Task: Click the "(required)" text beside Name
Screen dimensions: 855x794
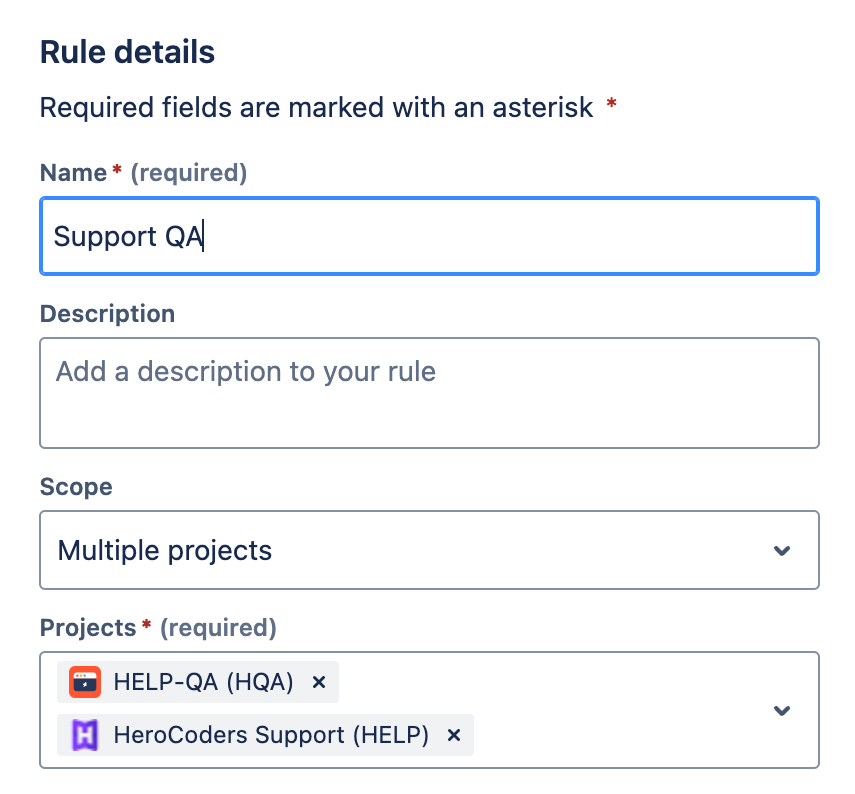Action: 190,172
